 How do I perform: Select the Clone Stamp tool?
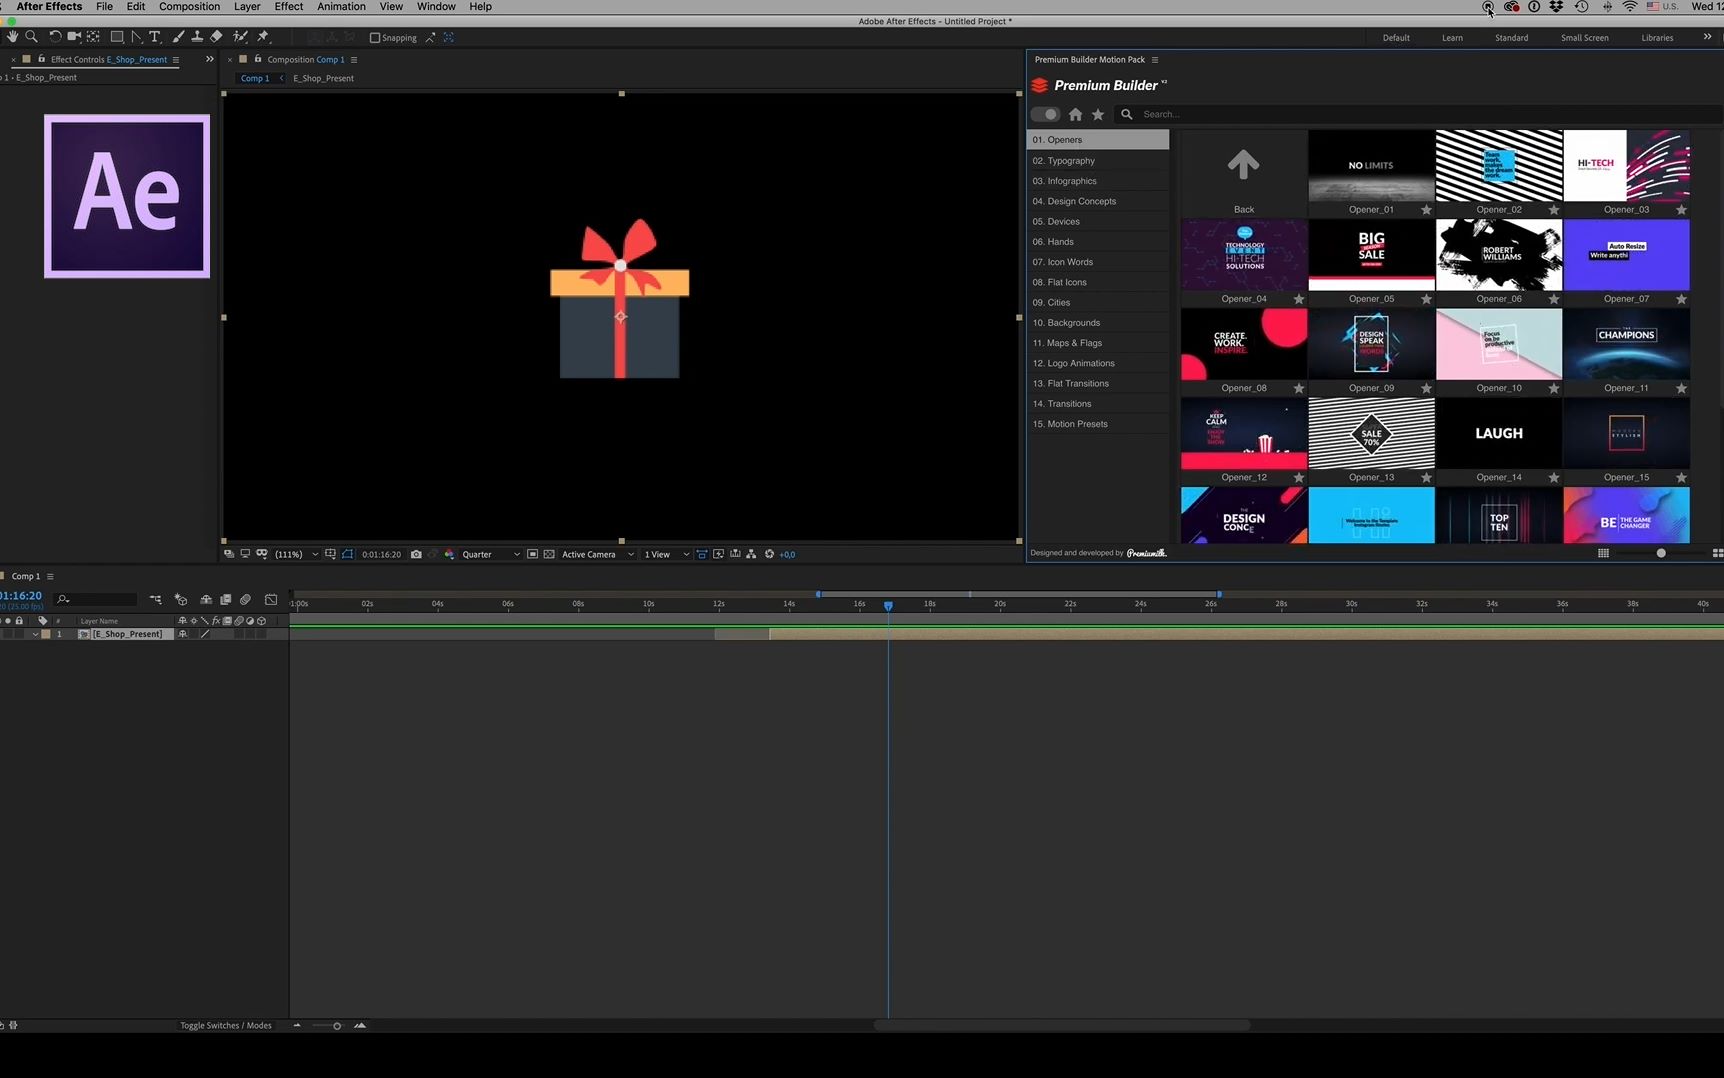pyautogui.click(x=197, y=37)
